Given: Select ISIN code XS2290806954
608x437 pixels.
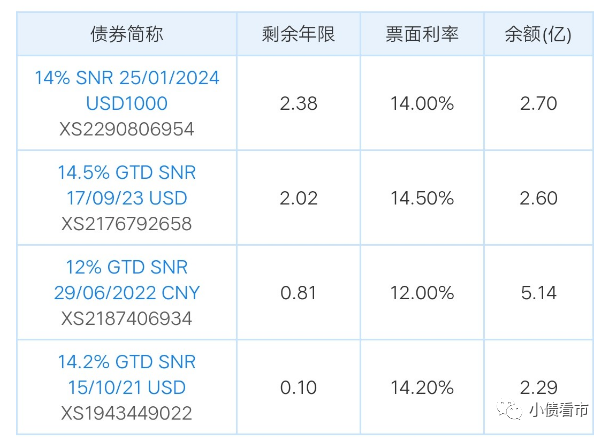Looking at the screenshot, I should click(127, 129).
